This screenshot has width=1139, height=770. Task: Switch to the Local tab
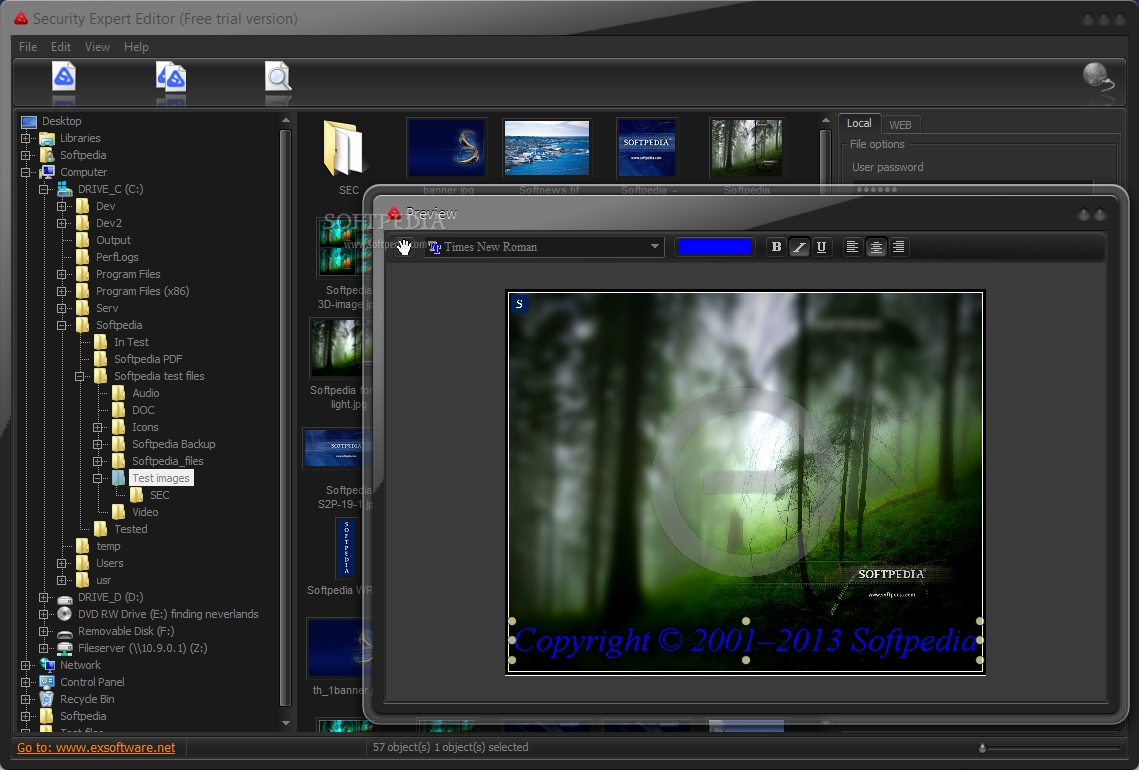click(859, 123)
